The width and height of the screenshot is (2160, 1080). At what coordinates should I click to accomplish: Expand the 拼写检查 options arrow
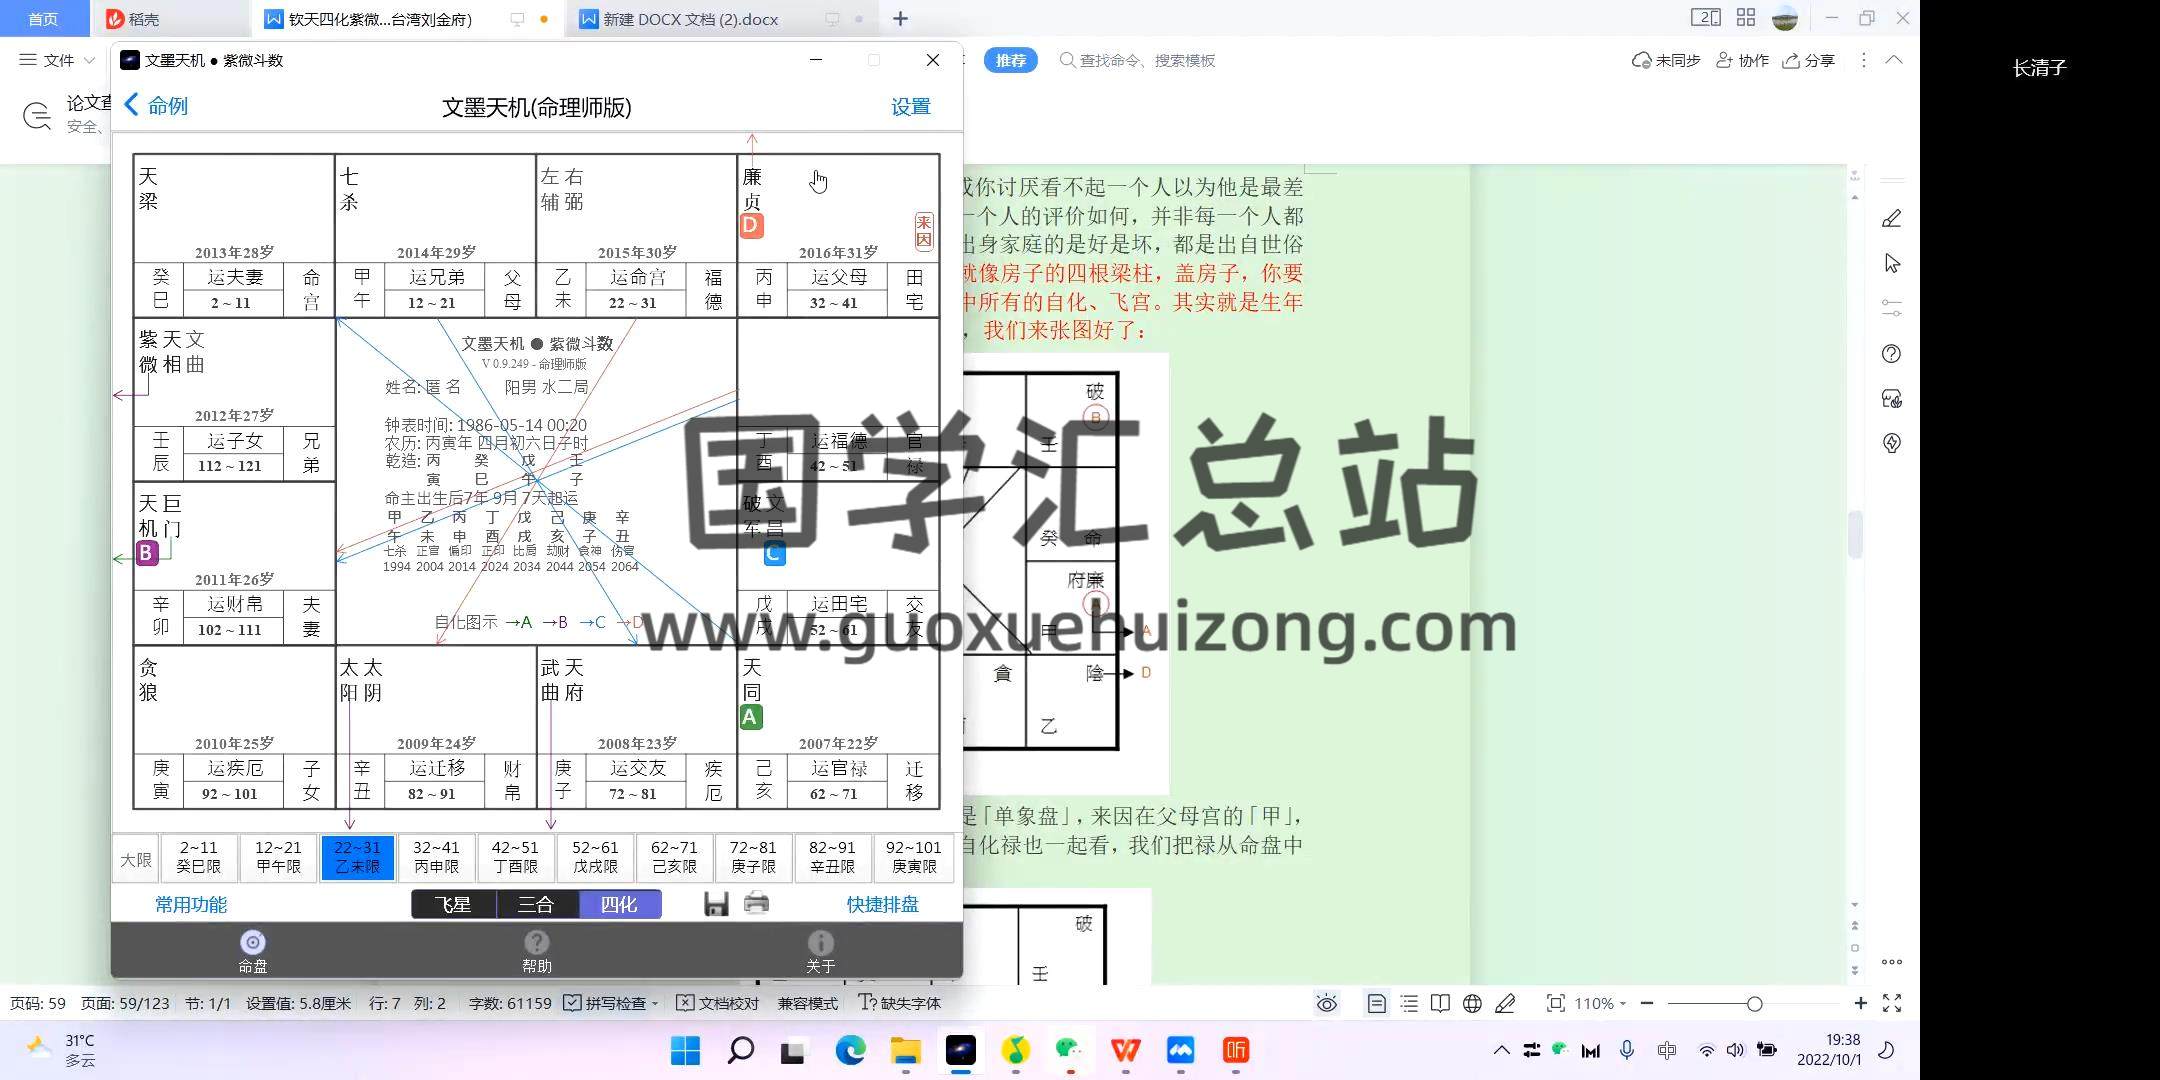655,1003
